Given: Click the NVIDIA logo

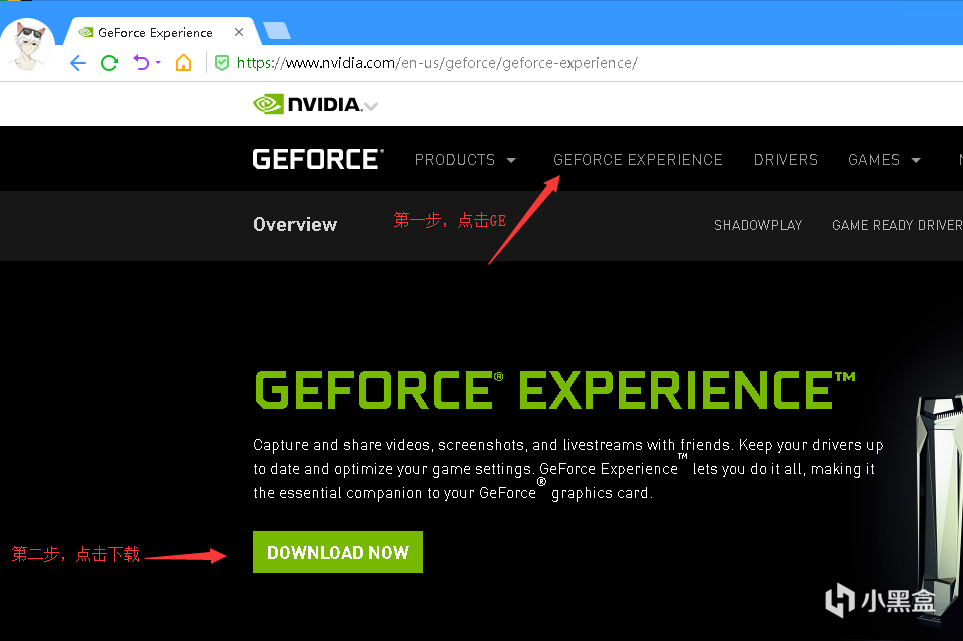Looking at the screenshot, I should (307, 104).
